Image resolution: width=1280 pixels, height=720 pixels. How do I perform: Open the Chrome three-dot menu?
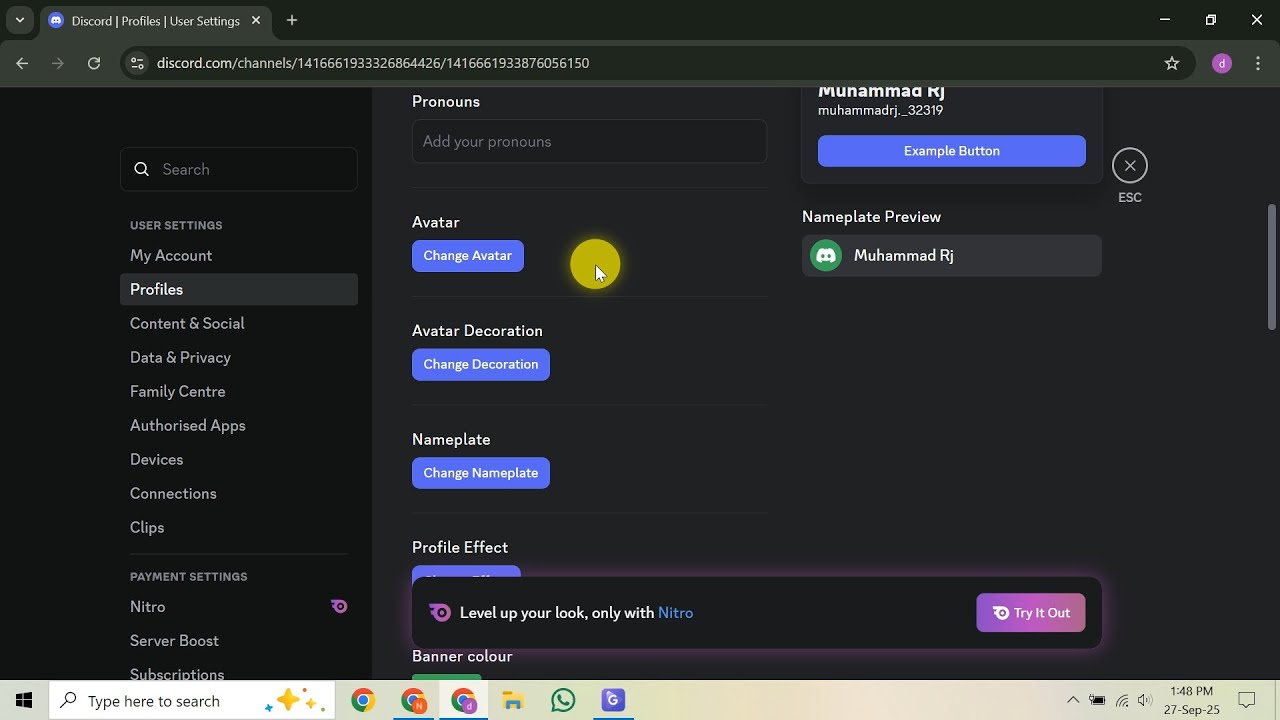1257,63
